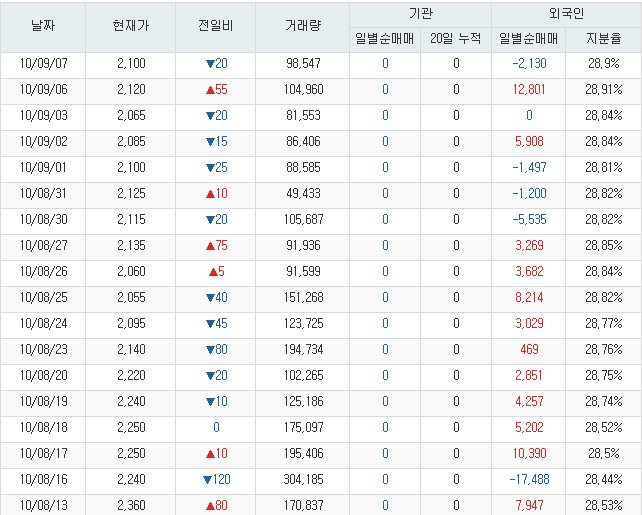Select the date 10/08/25
The image size is (642, 515).
(x=43, y=297)
